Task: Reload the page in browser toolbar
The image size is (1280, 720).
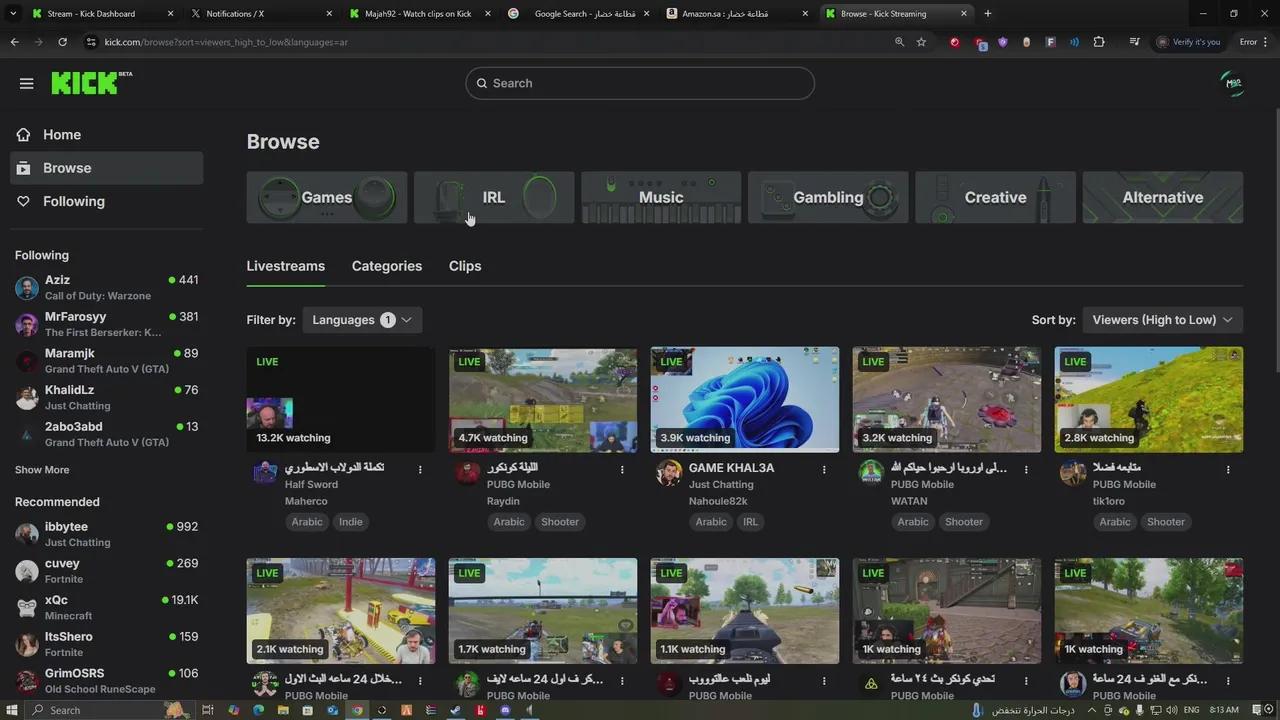Action: [x=62, y=42]
